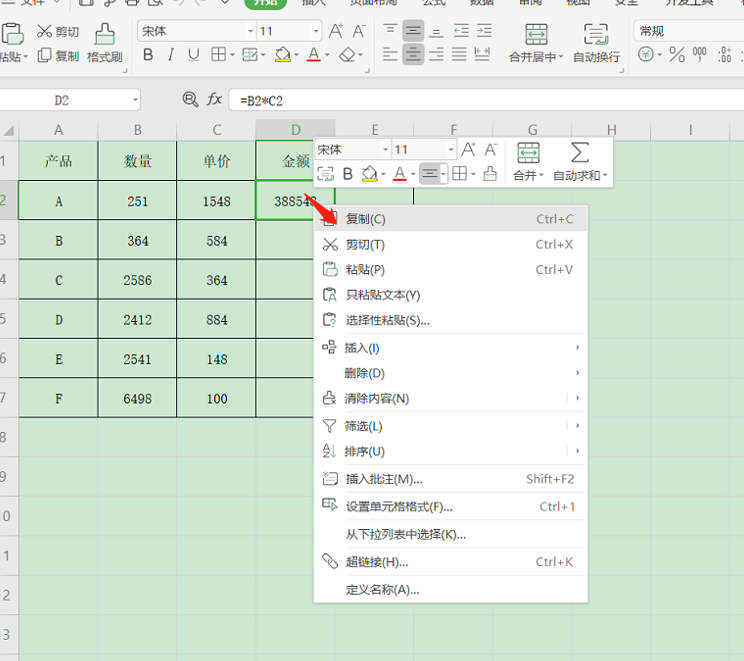Click the select-all corner triangle

pyautogui.click(x=9, y=130)
